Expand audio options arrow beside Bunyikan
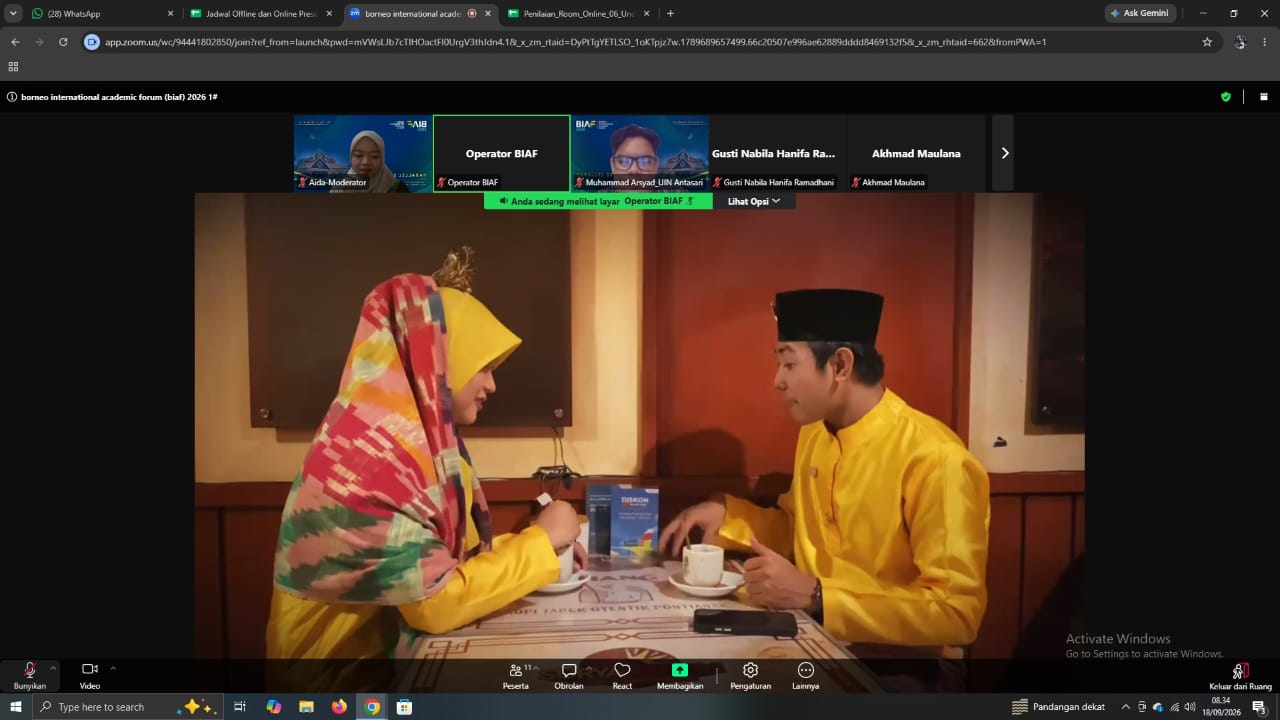Viewport: 1280px width, 720px height. [x=53, y=668]
